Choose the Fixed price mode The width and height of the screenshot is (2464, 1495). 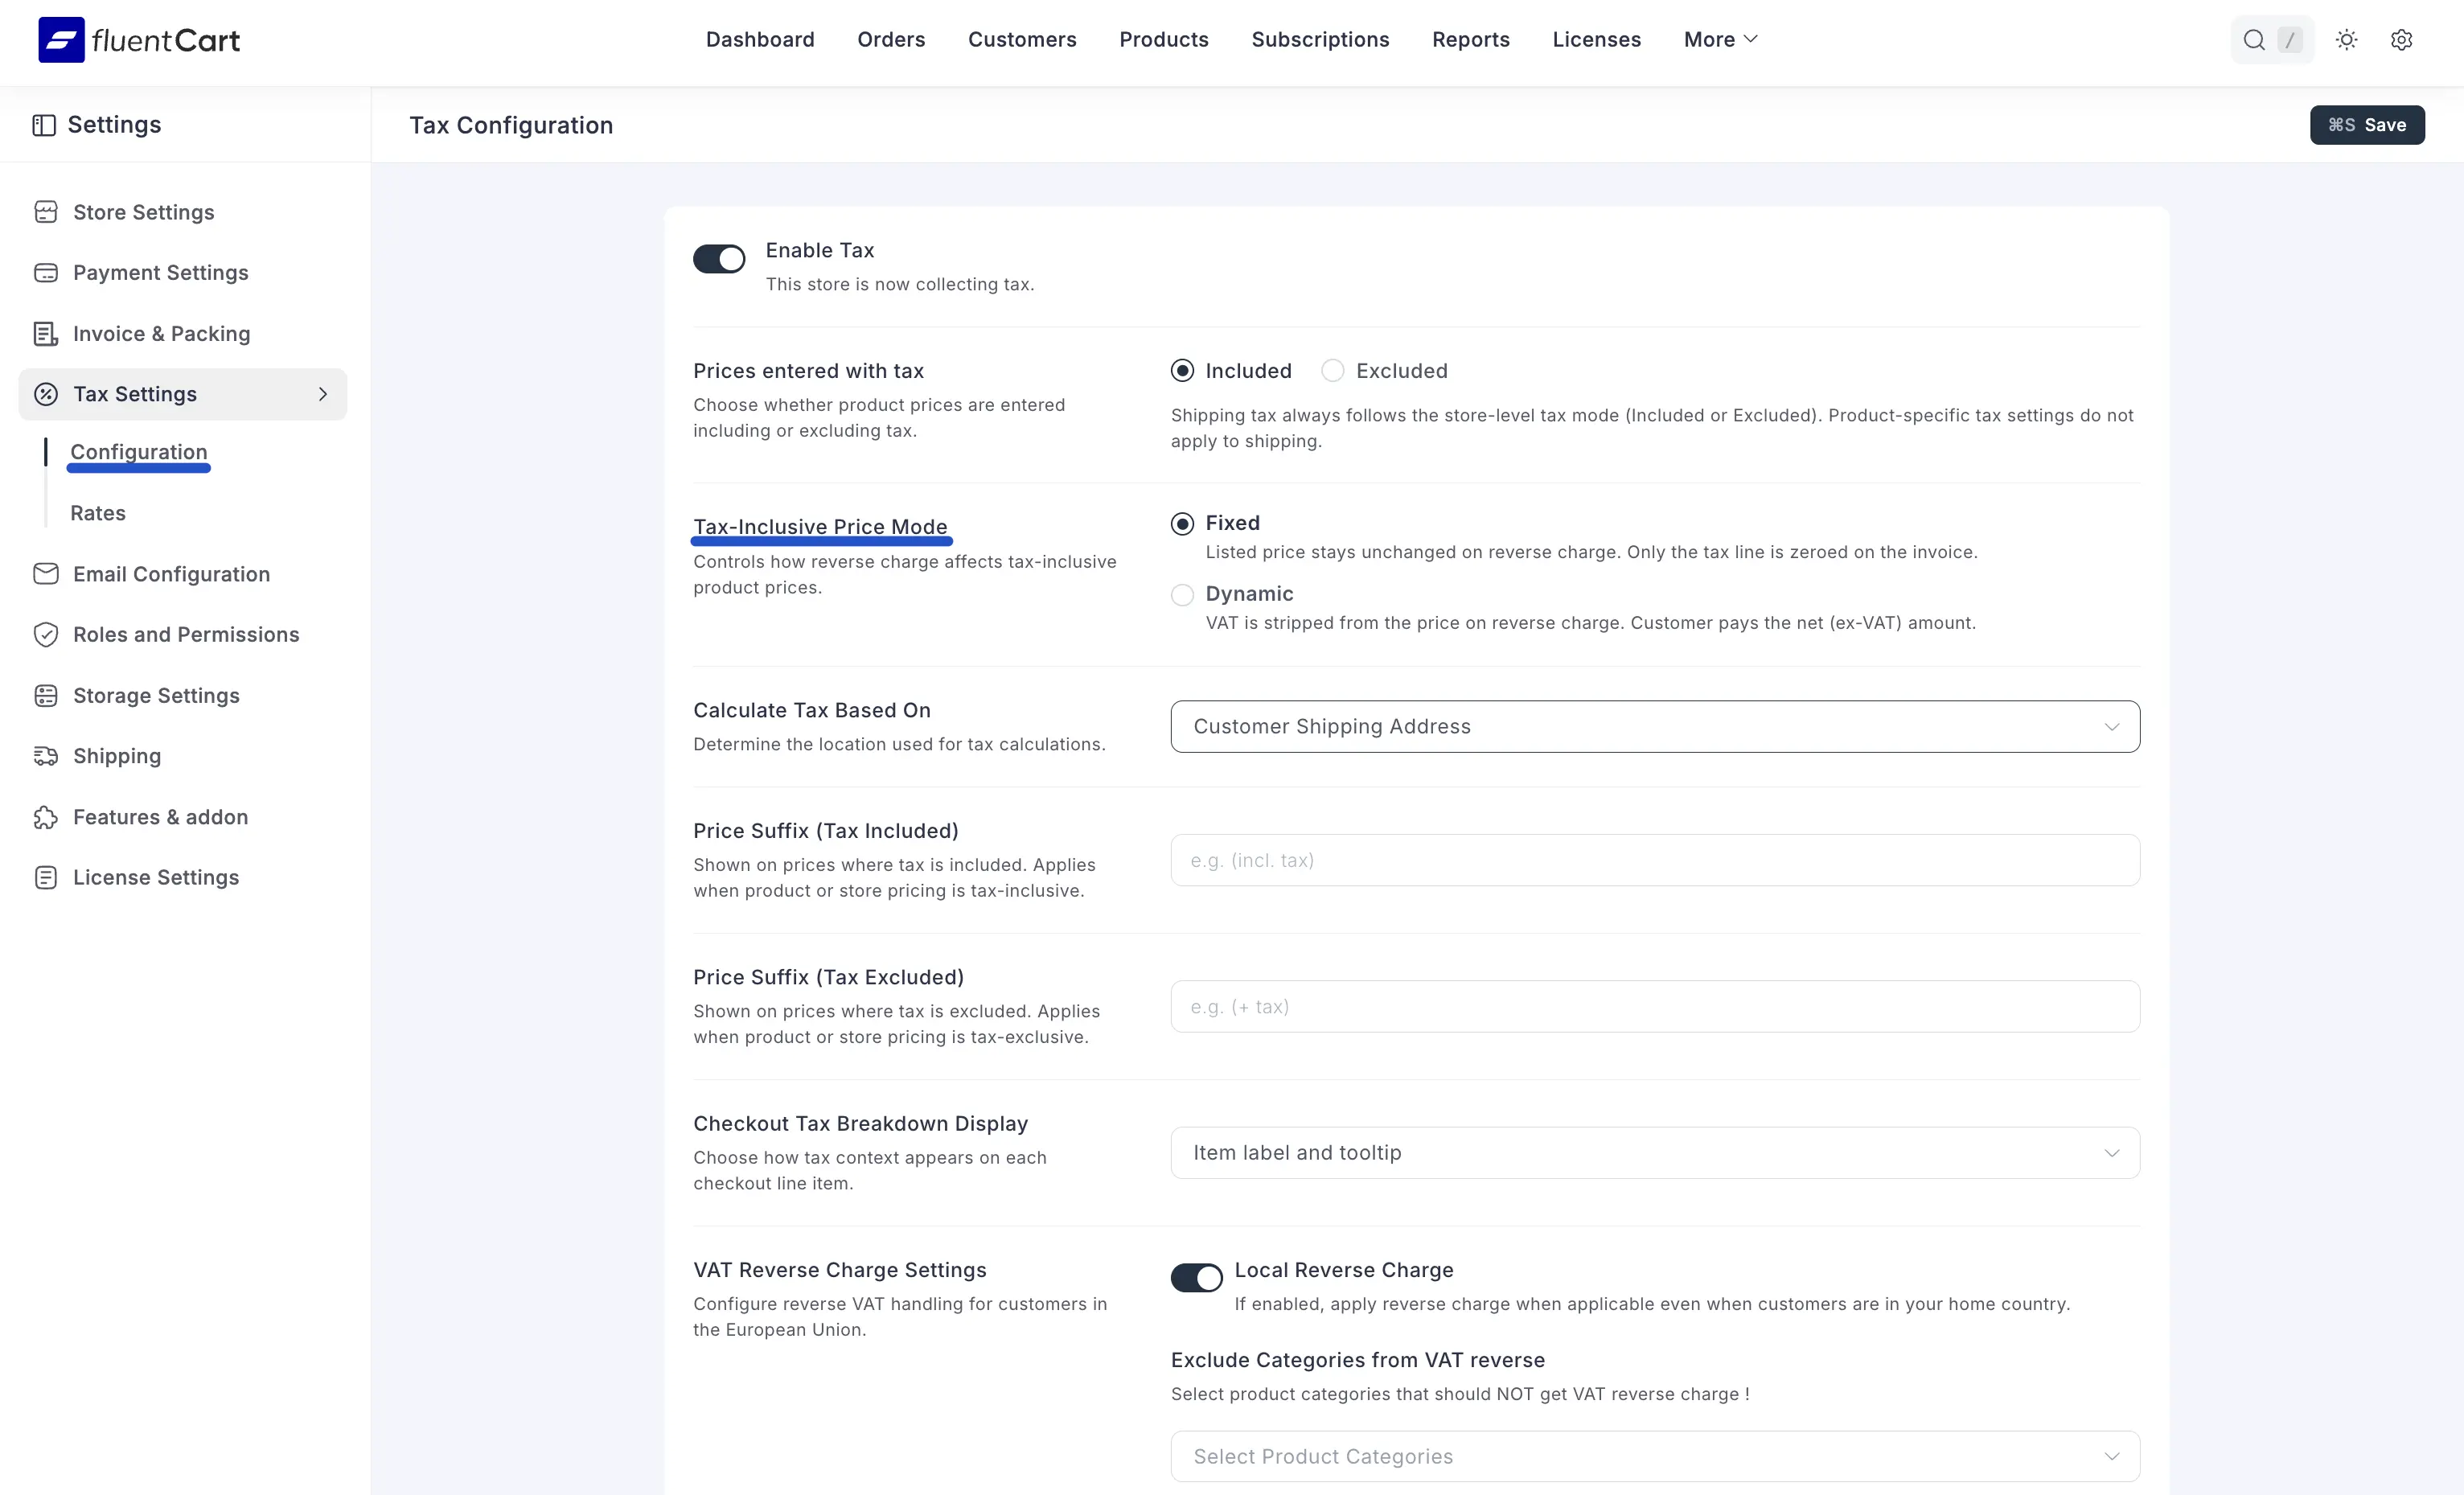point(1182,524)
